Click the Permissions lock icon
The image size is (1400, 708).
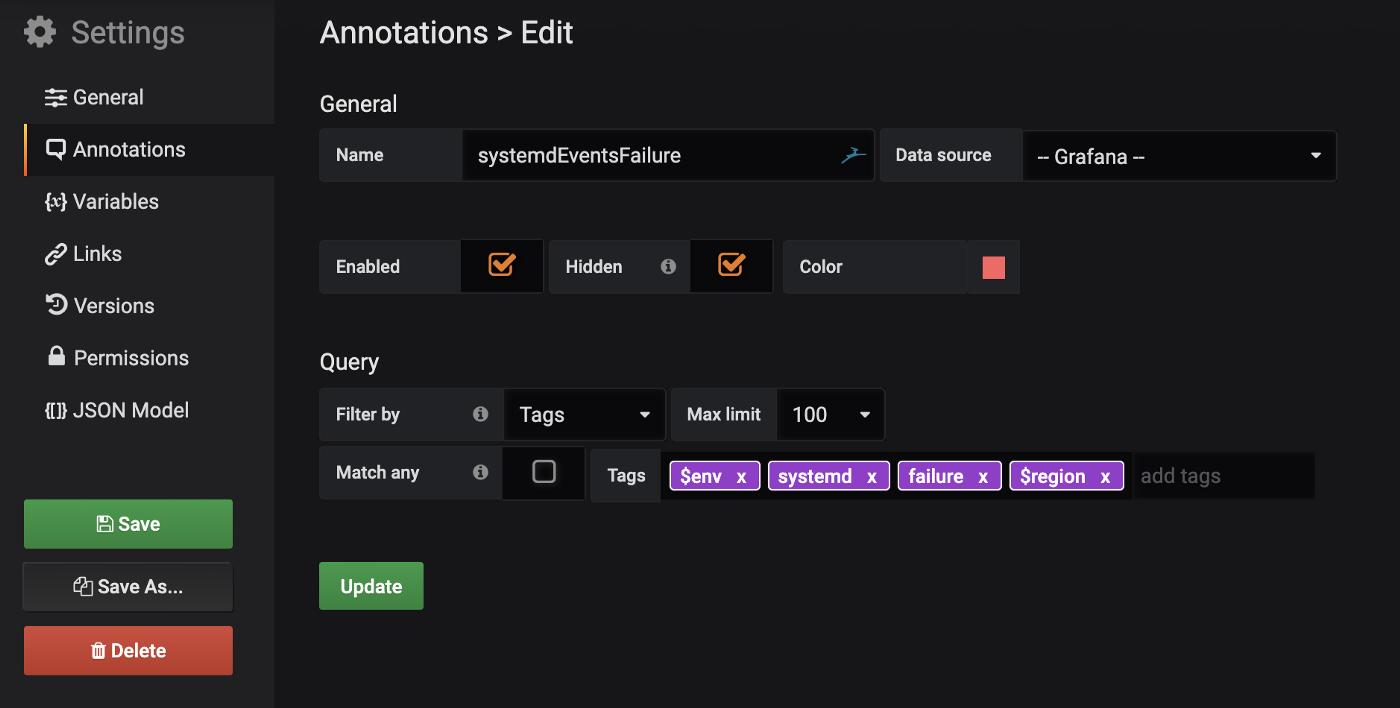pyautogui.click(x=55, y=357)
